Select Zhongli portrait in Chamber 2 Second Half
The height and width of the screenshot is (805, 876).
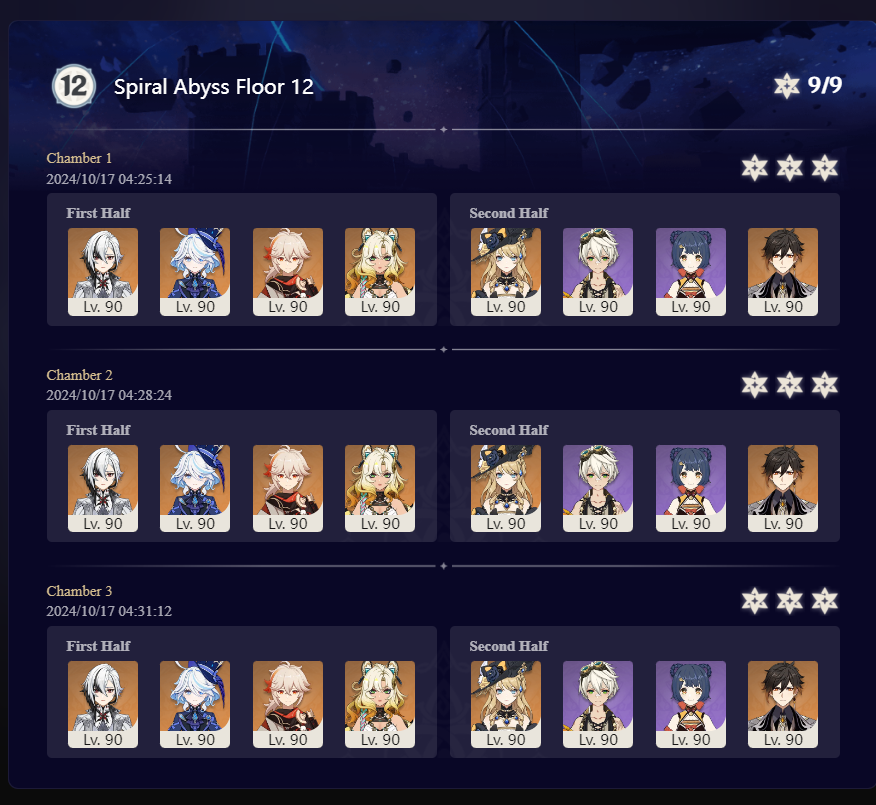pos(783,488)
